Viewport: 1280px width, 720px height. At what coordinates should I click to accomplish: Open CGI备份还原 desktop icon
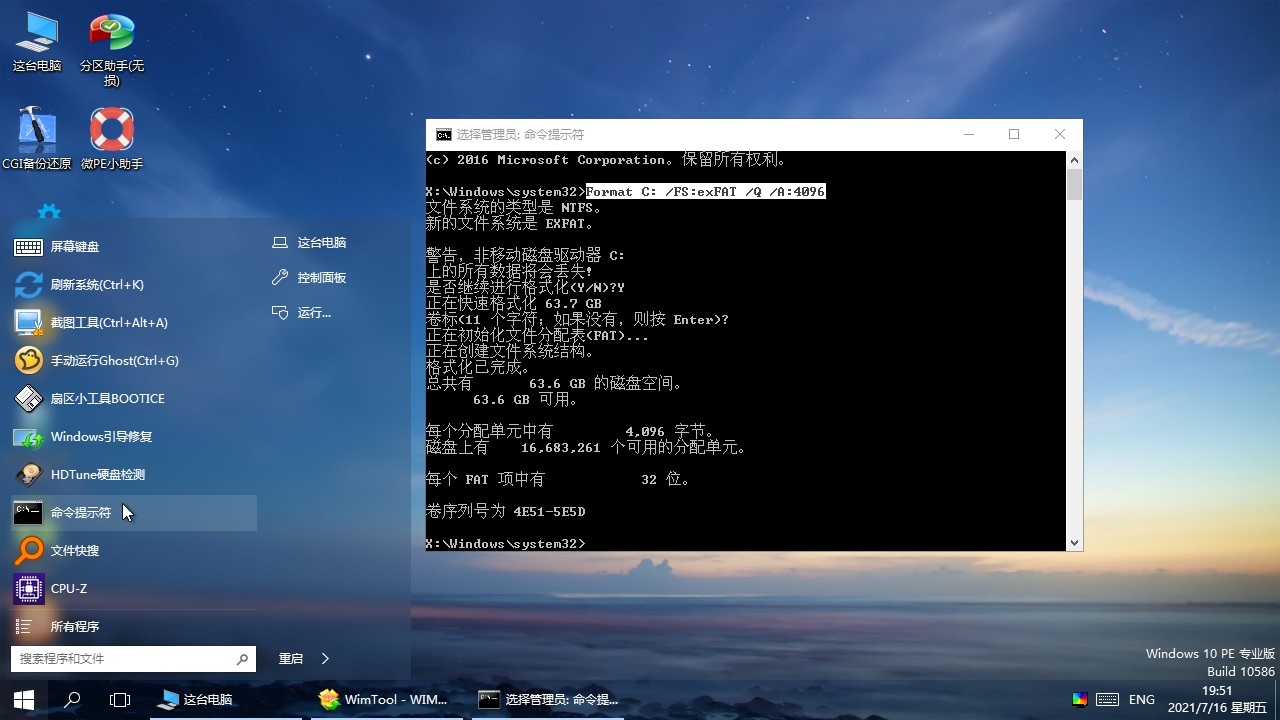tap(37, 138)
